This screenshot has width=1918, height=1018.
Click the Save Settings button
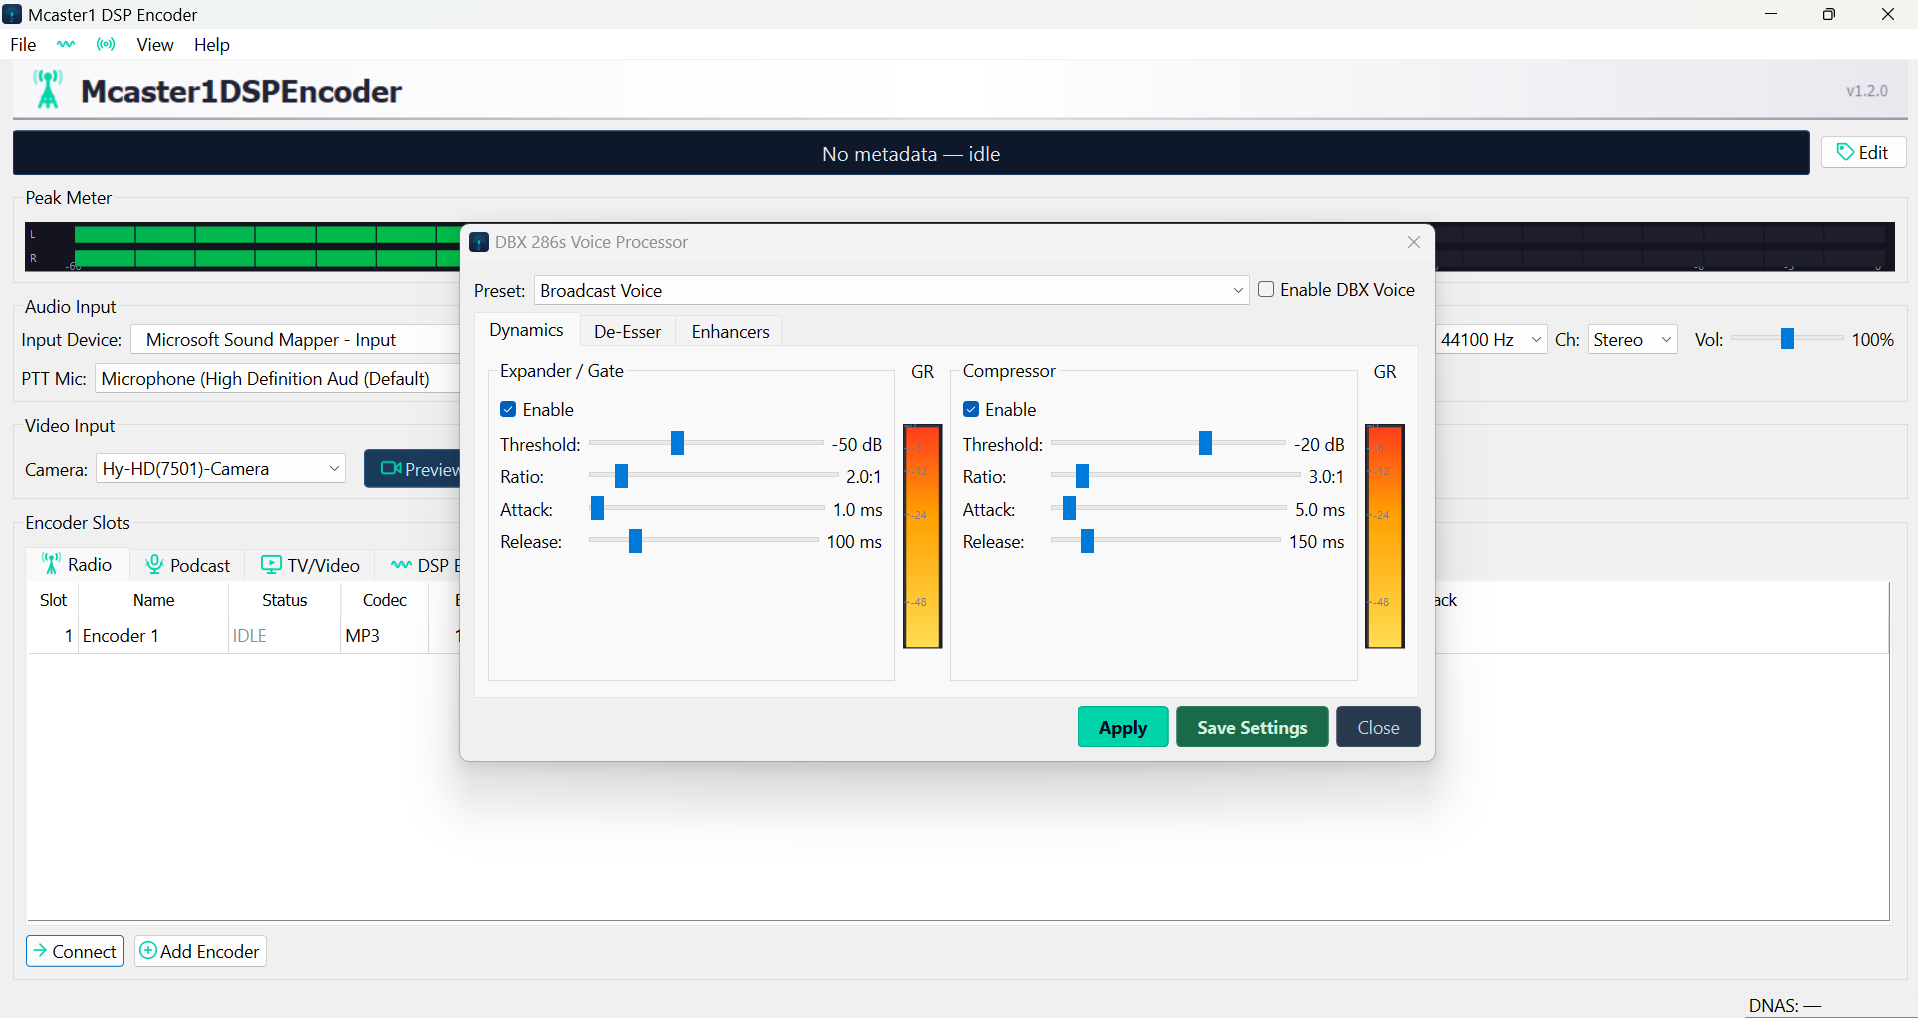pos(1251,727)
